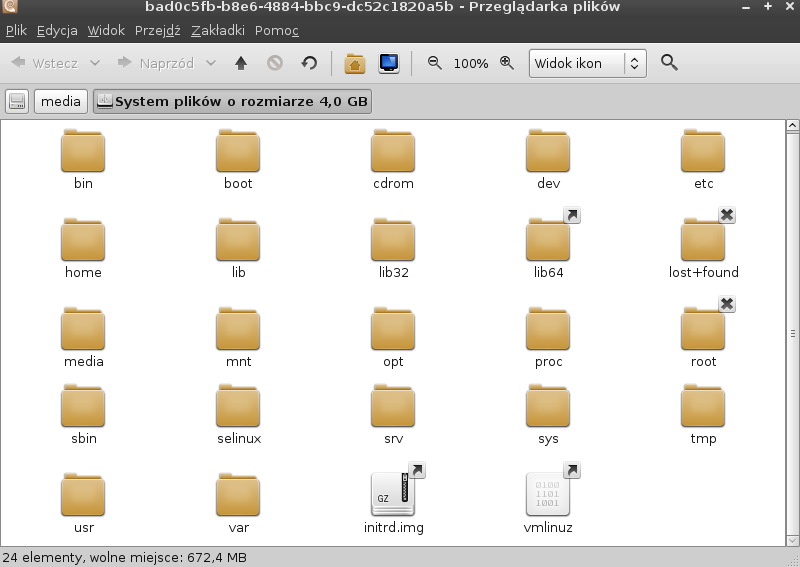Select the lib32 folder
The image size is (800, 567).
pyautogui.click(x=393, y=248)
